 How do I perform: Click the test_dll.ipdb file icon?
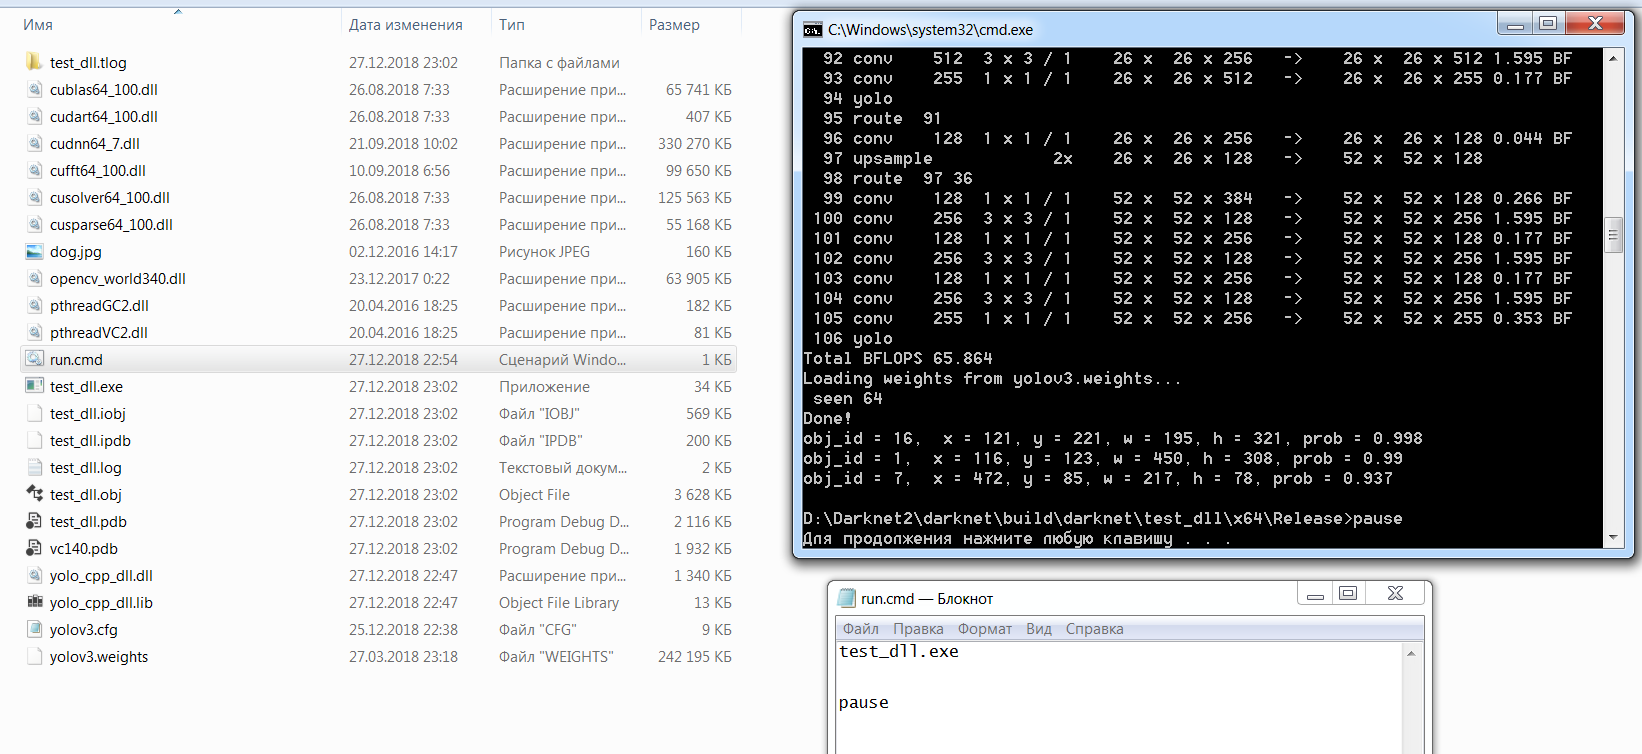tap(34, 440)
